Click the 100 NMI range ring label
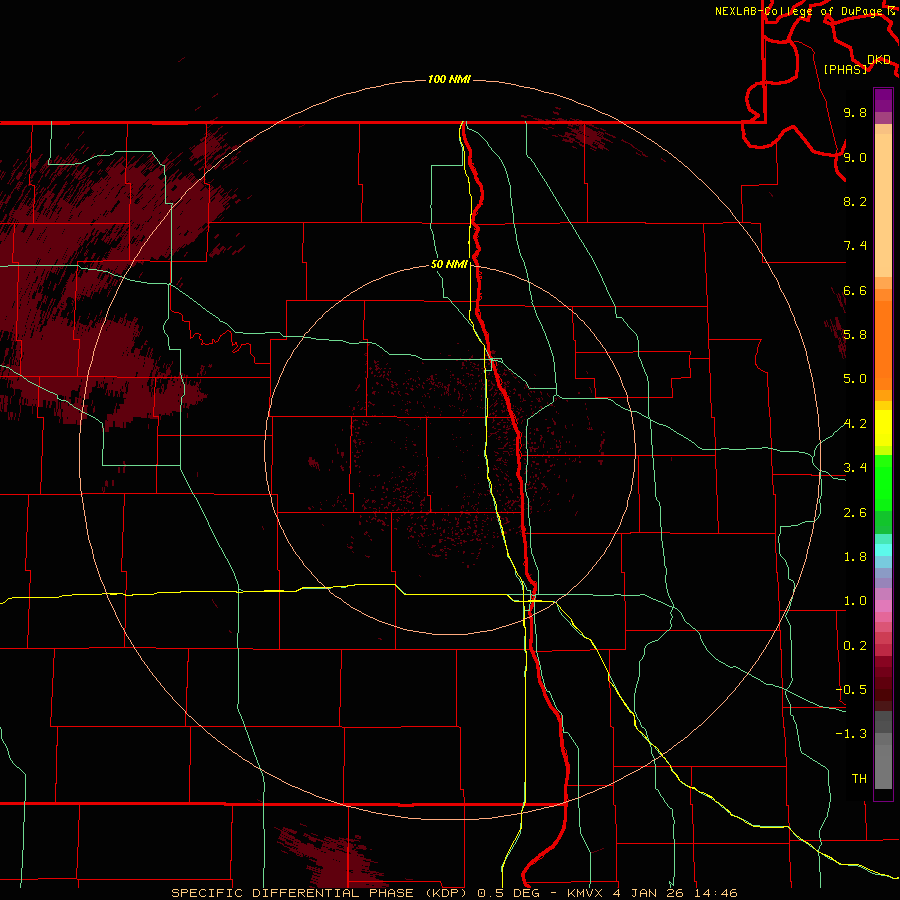 click(449, 79)
